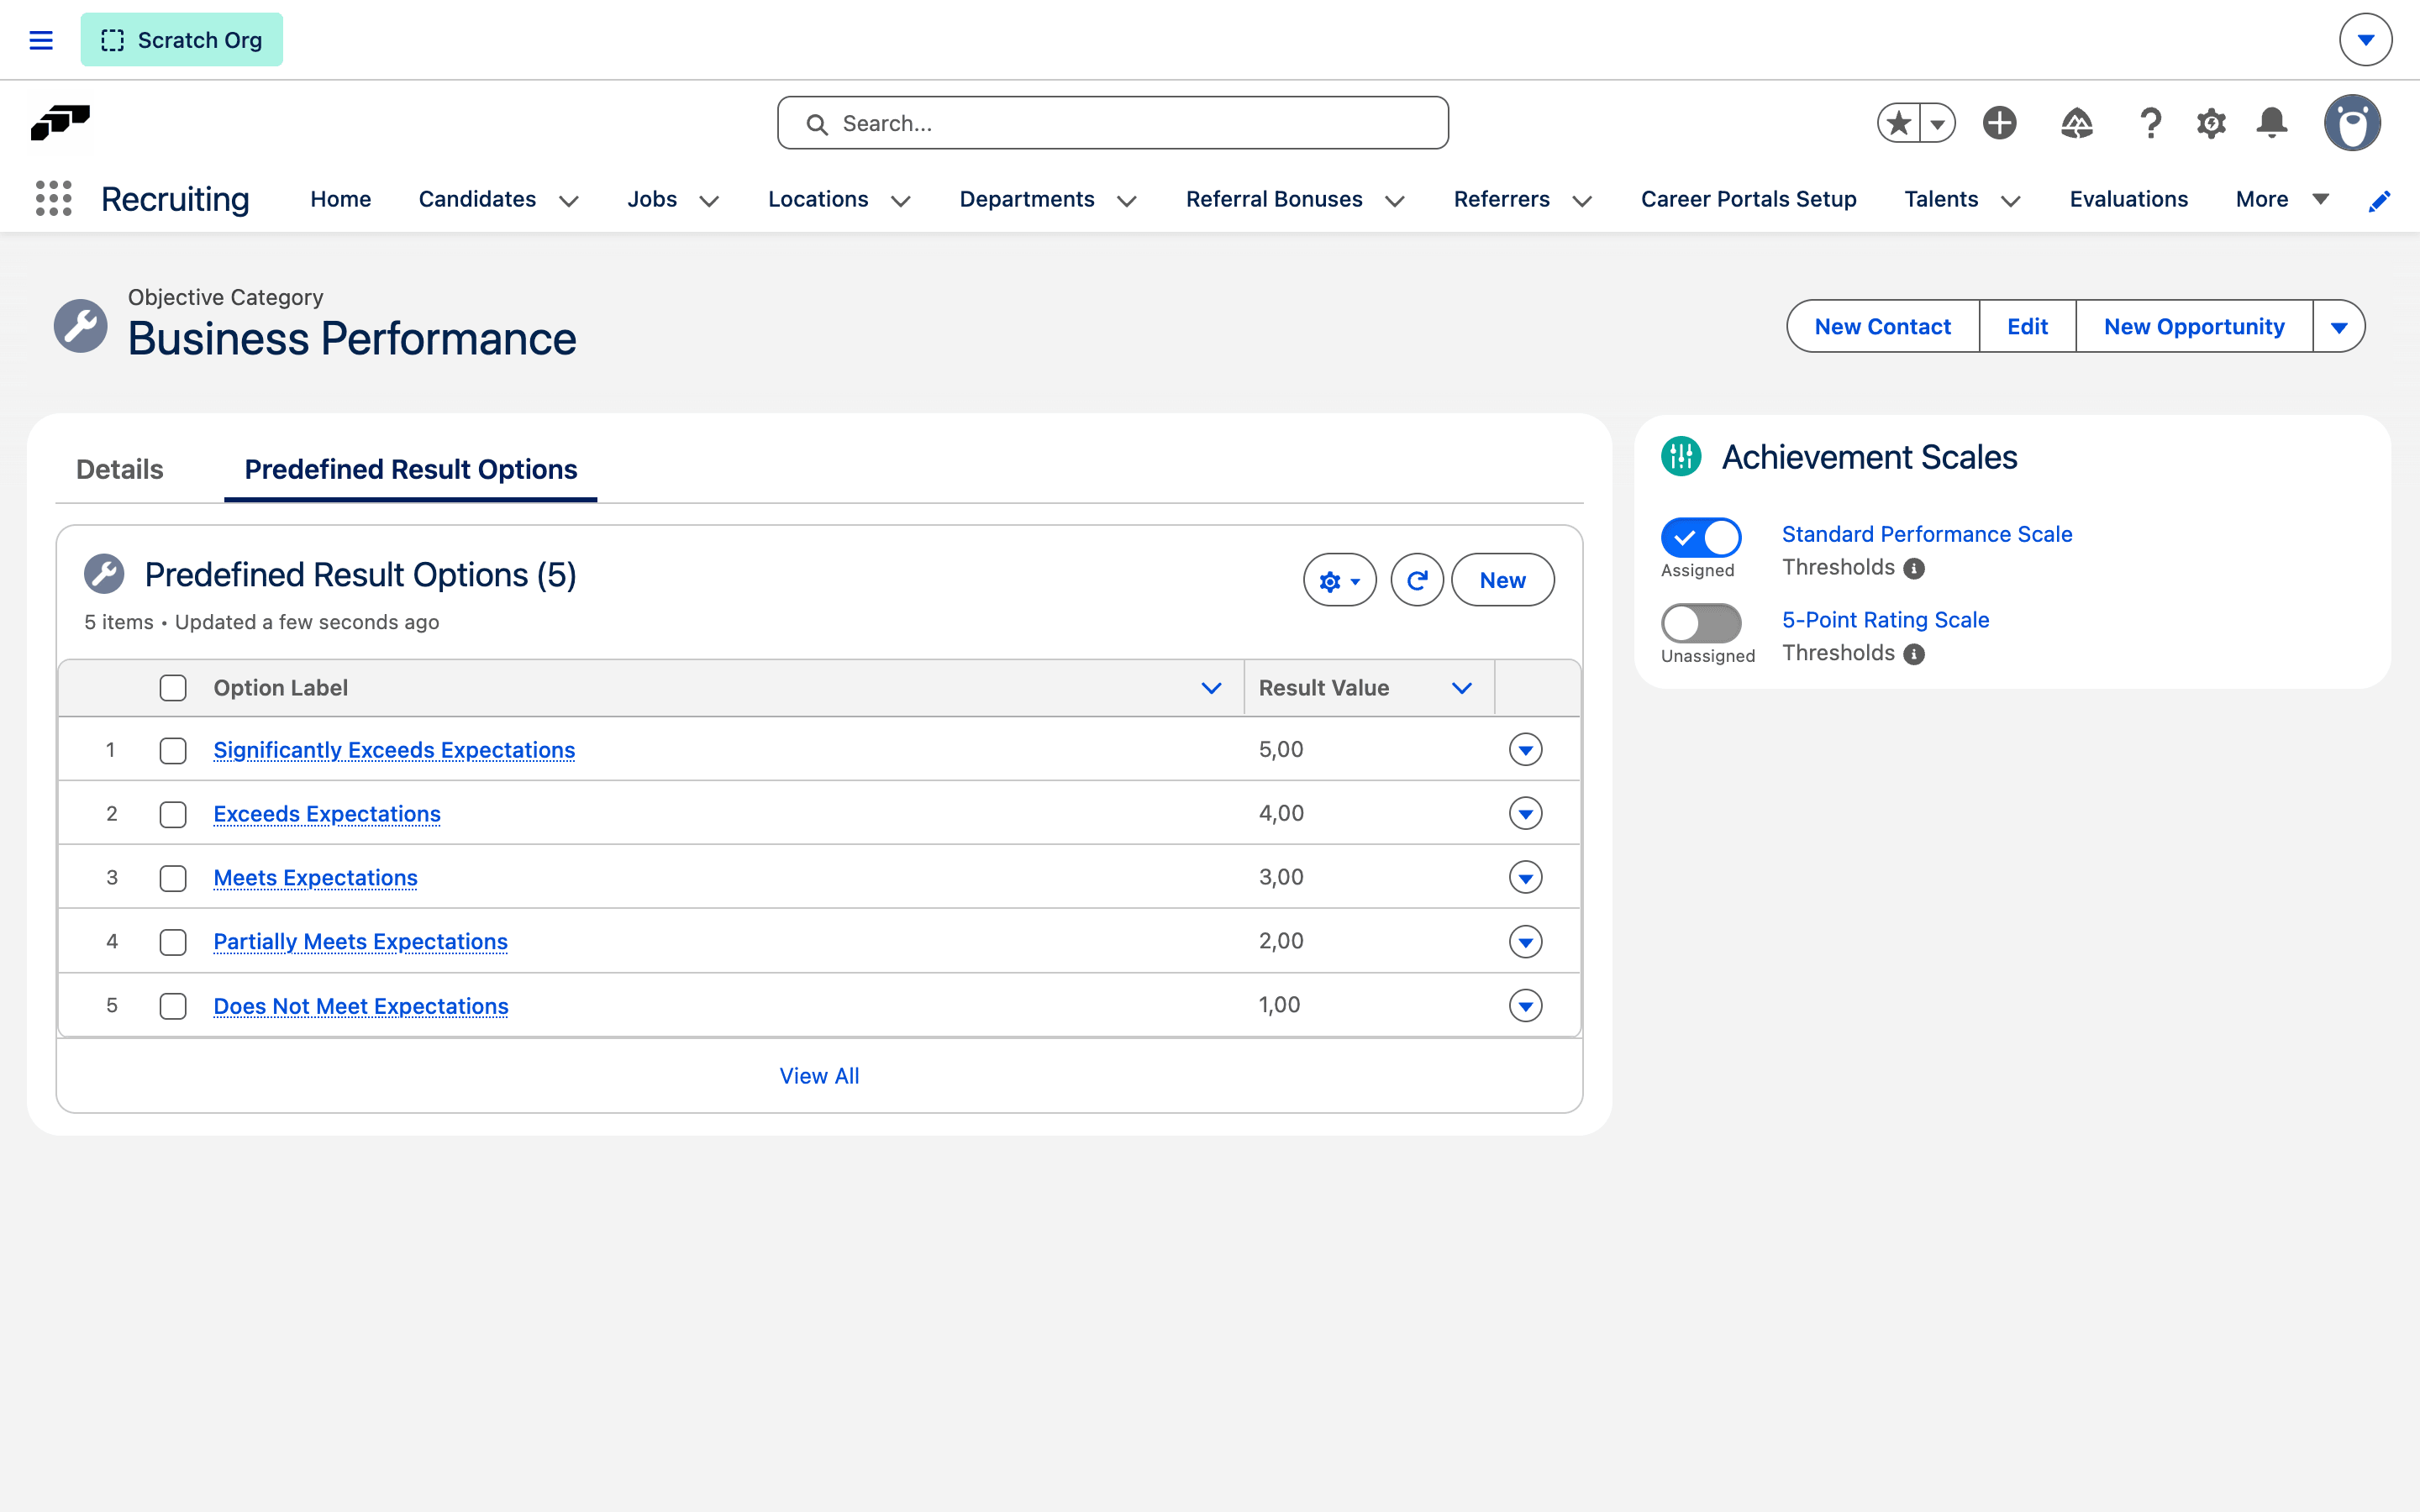Open Option Label column actions chevron
The width and height of the screenshot is (2420, 1512).
click(1211, 688)
